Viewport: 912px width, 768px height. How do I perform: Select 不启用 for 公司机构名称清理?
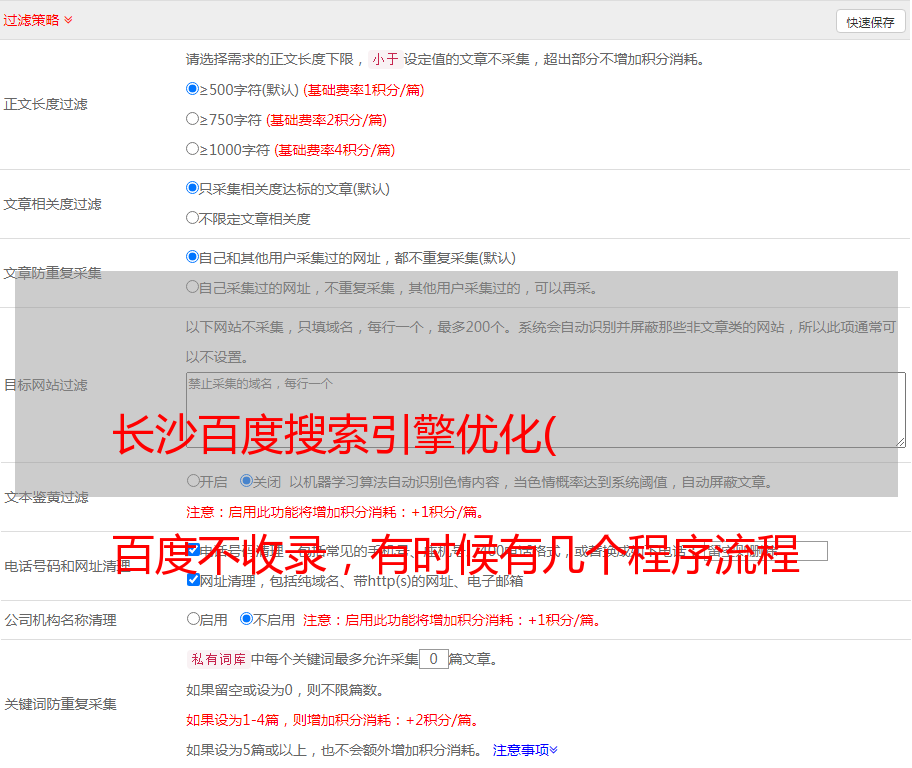[x=247, y=618]
